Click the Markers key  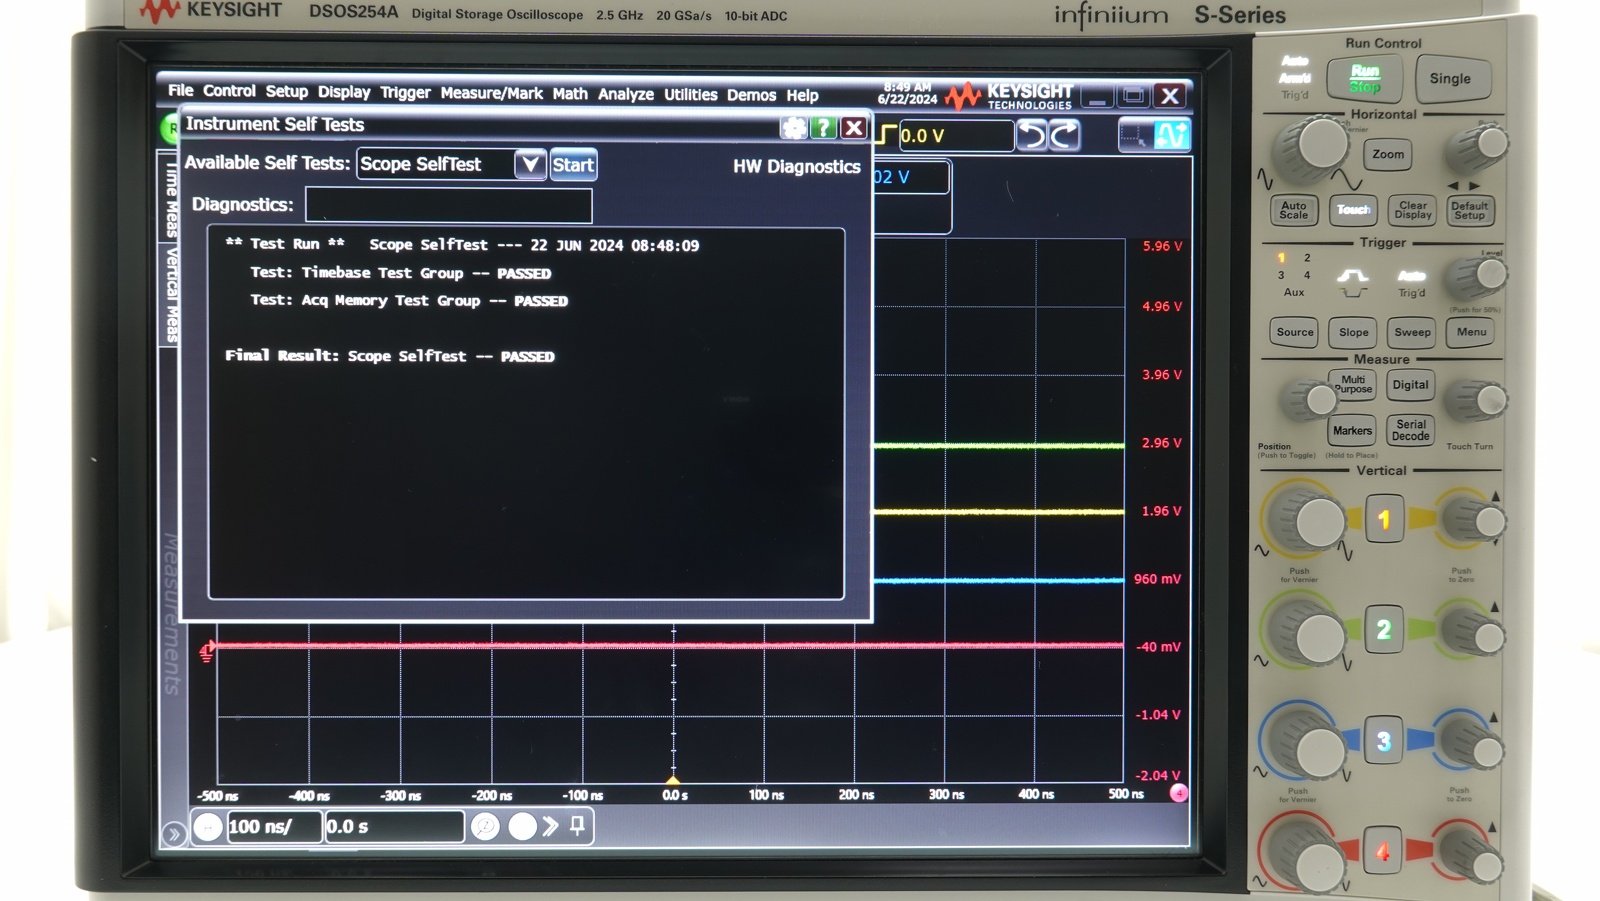pos(1352,431)
